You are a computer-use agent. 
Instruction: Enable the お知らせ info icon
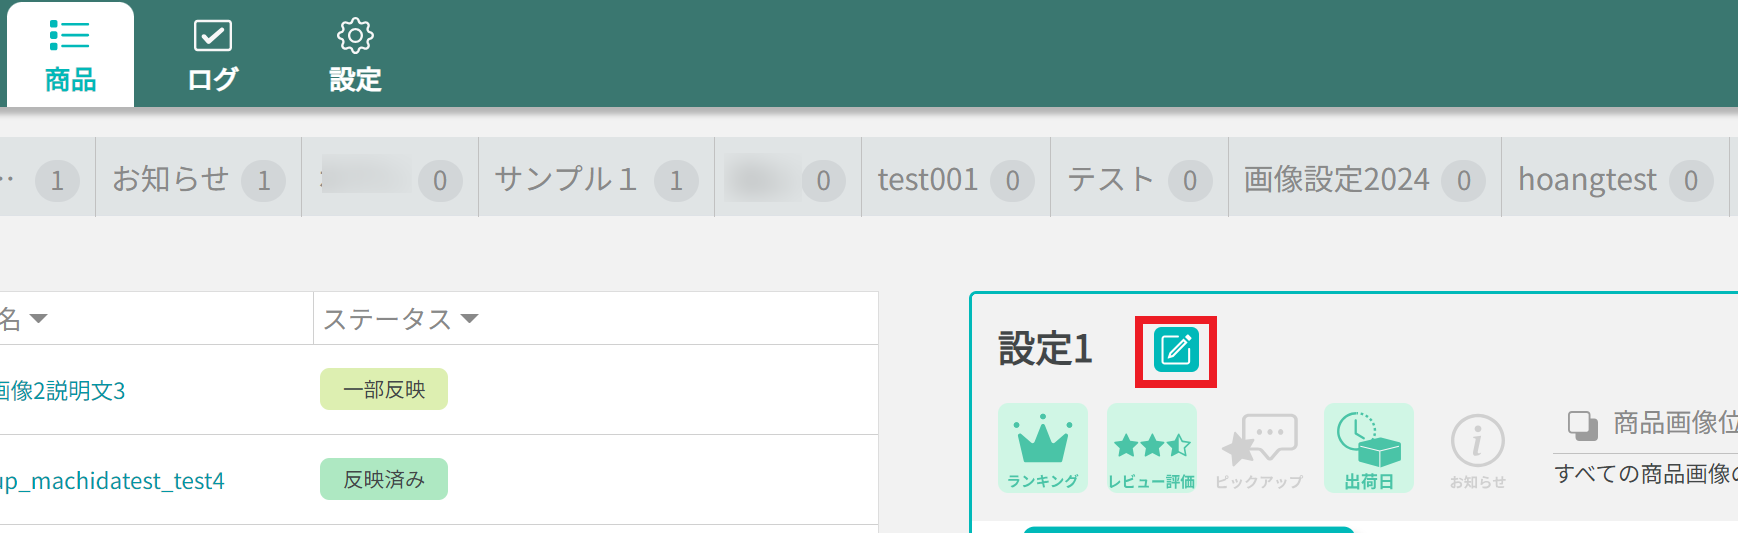click(x=1477, y=448)
